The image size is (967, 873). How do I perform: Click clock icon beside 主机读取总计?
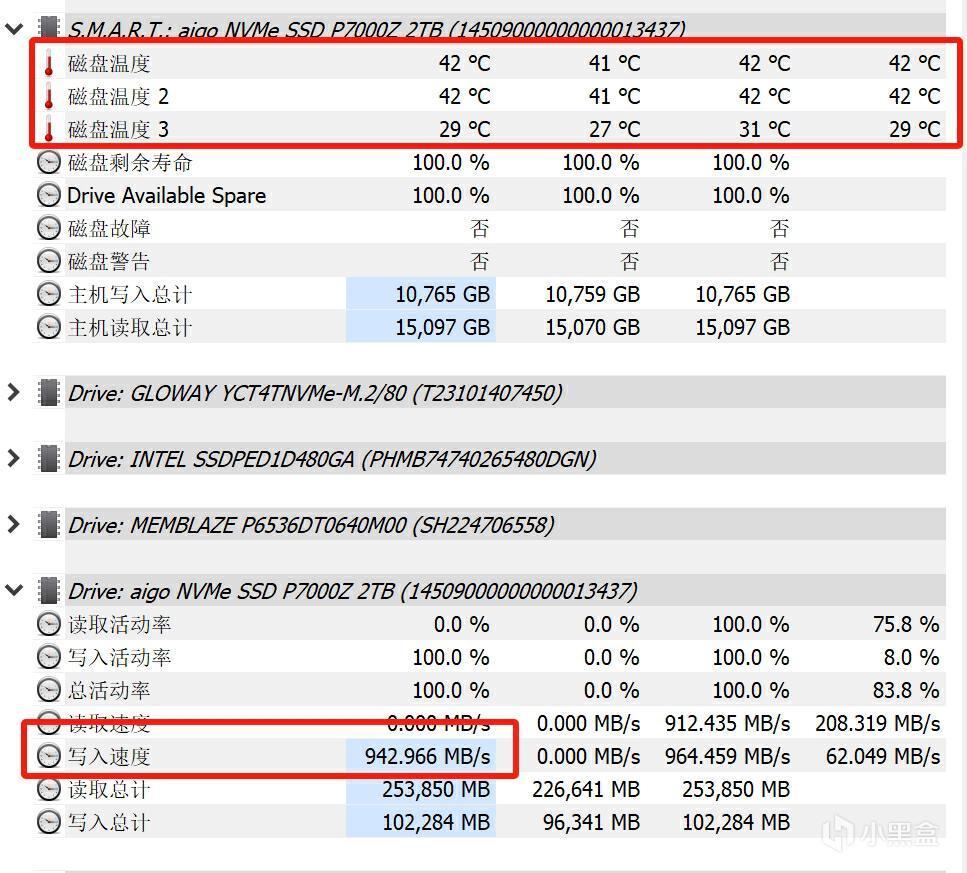tap(49, 327)
